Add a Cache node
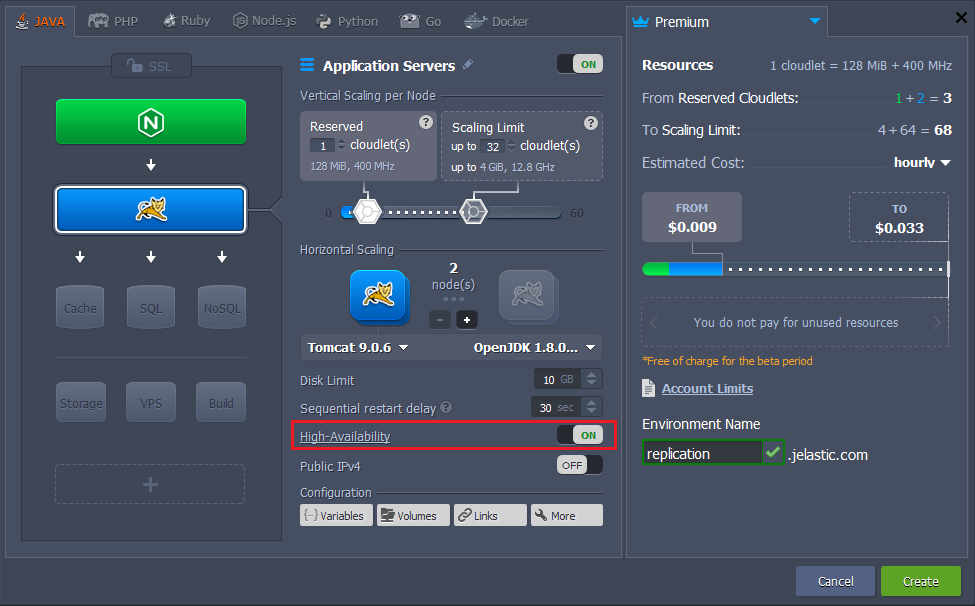 point(80,307)
